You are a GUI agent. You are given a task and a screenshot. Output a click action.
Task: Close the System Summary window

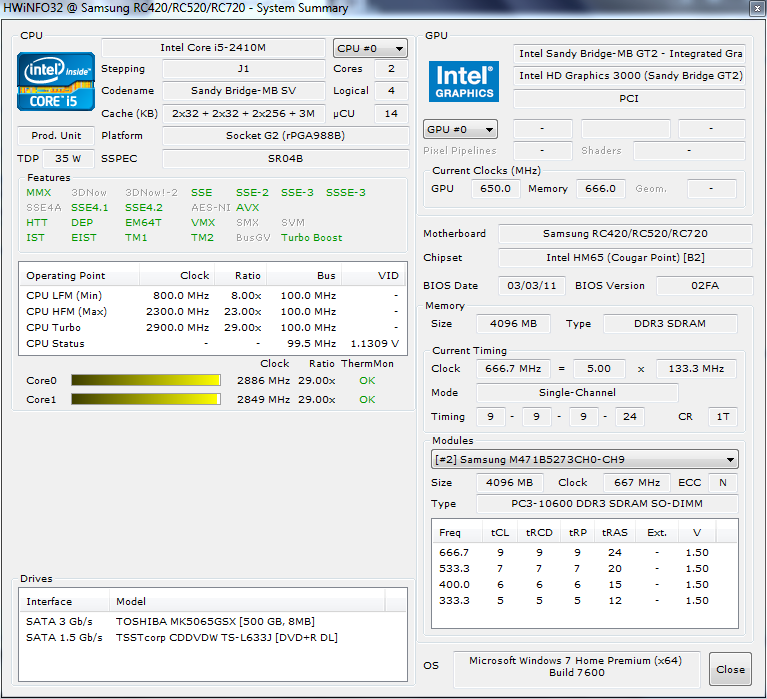(757, 8)
